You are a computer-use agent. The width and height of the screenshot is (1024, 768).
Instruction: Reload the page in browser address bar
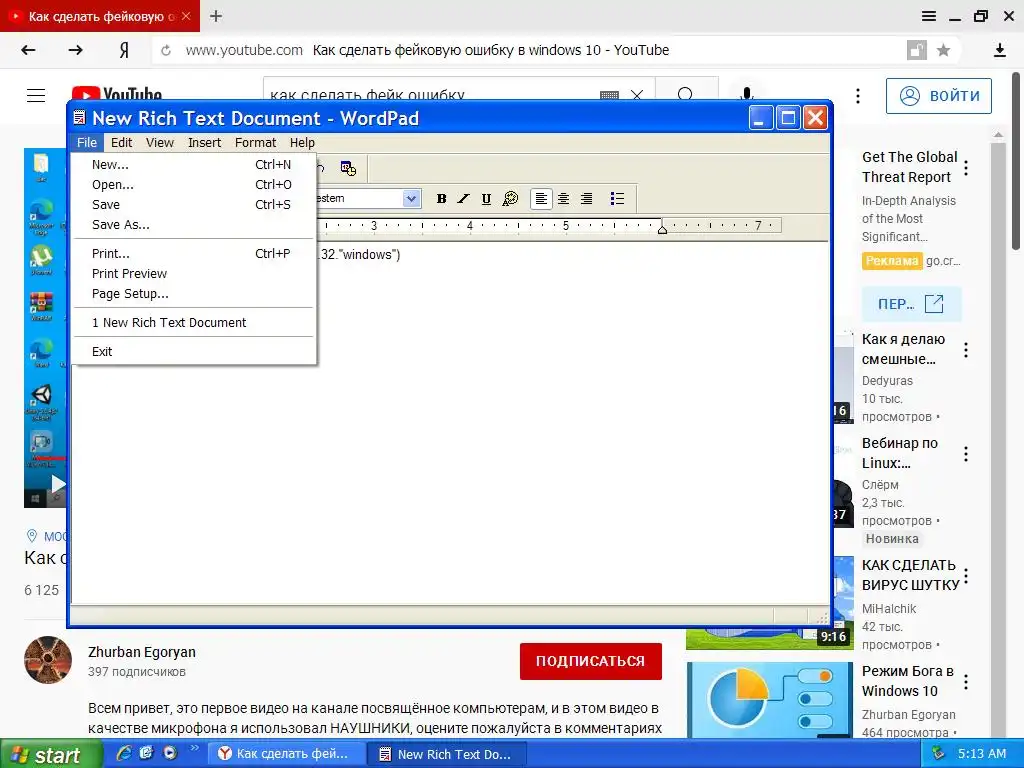[166, 50]
